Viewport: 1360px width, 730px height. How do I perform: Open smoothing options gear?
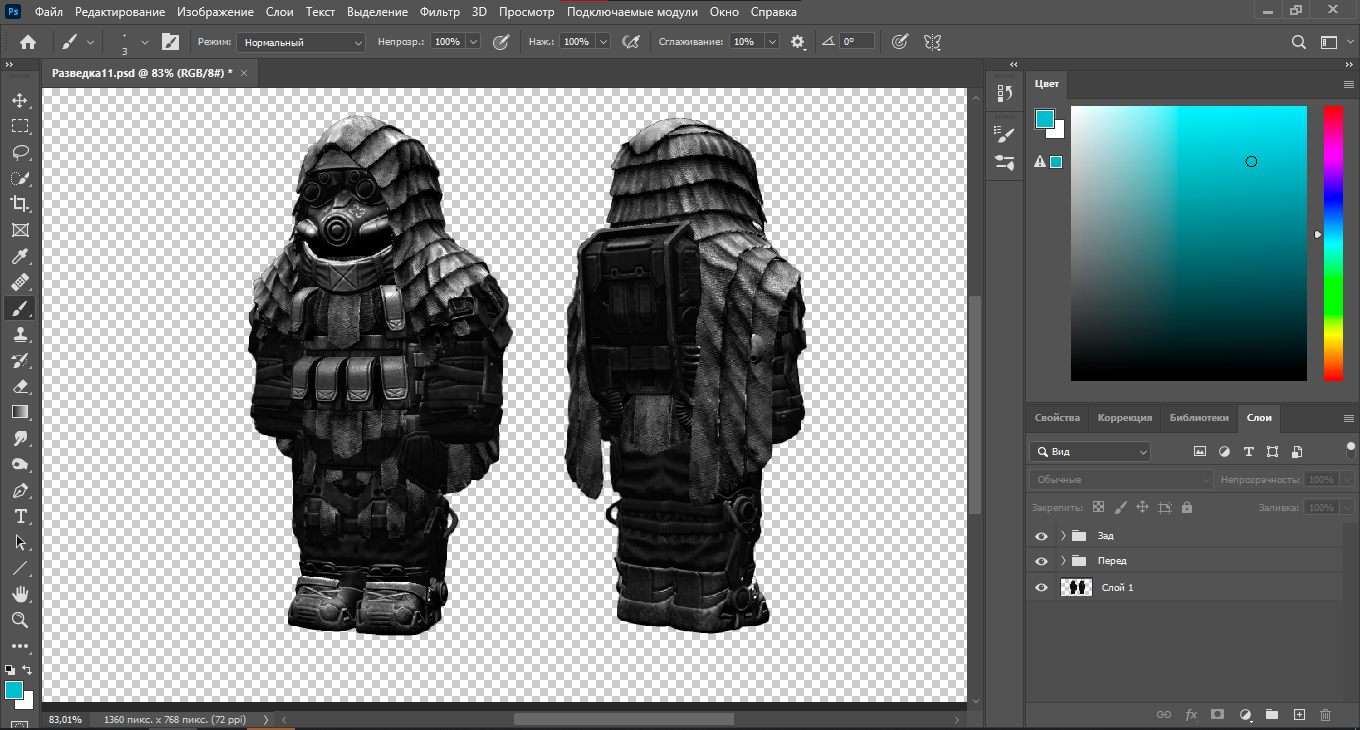click(x=797, y=42)
